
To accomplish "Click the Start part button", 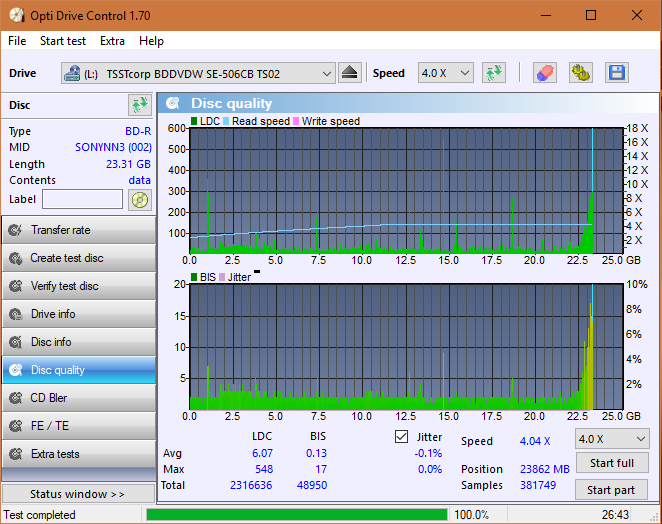I will 611,490.
